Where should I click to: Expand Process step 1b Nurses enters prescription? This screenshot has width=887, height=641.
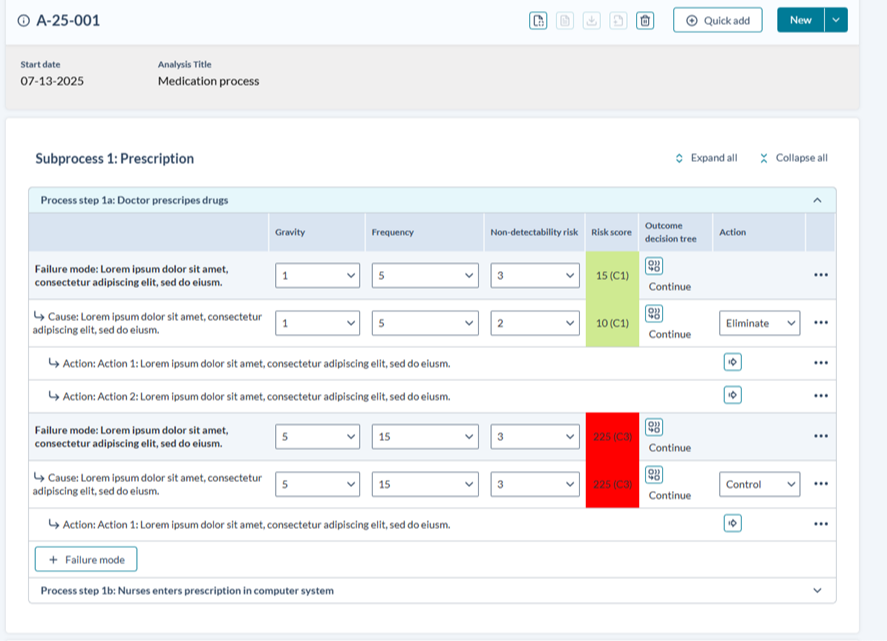(817, 590)
